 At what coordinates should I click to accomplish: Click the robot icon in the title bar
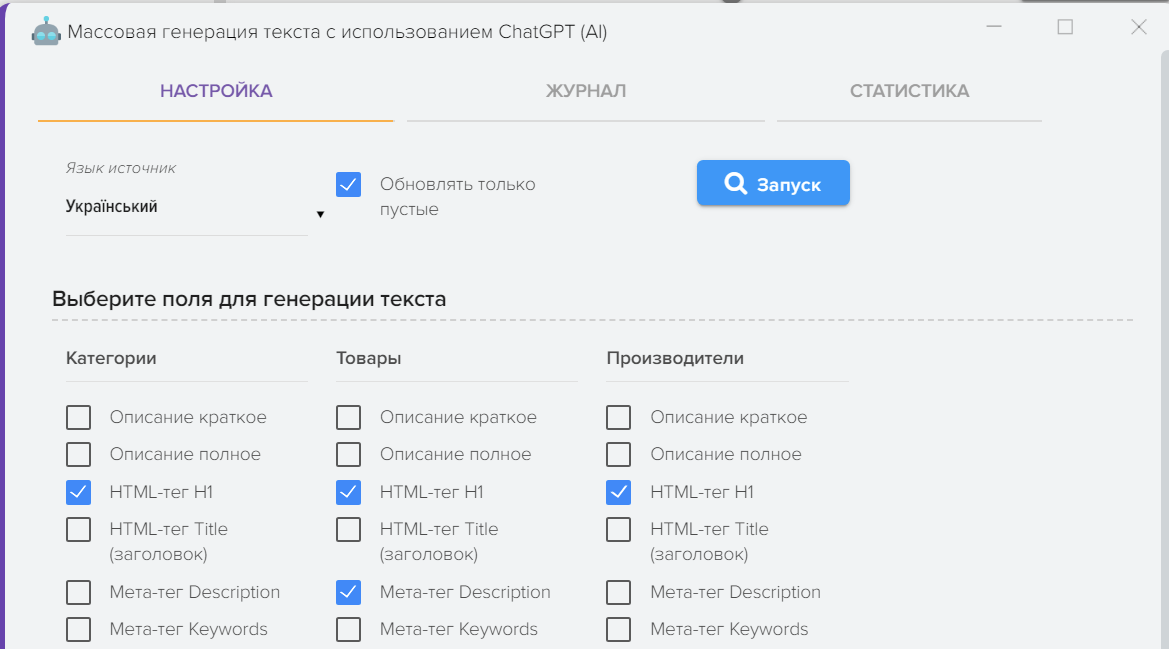click(x=46, y=31)
